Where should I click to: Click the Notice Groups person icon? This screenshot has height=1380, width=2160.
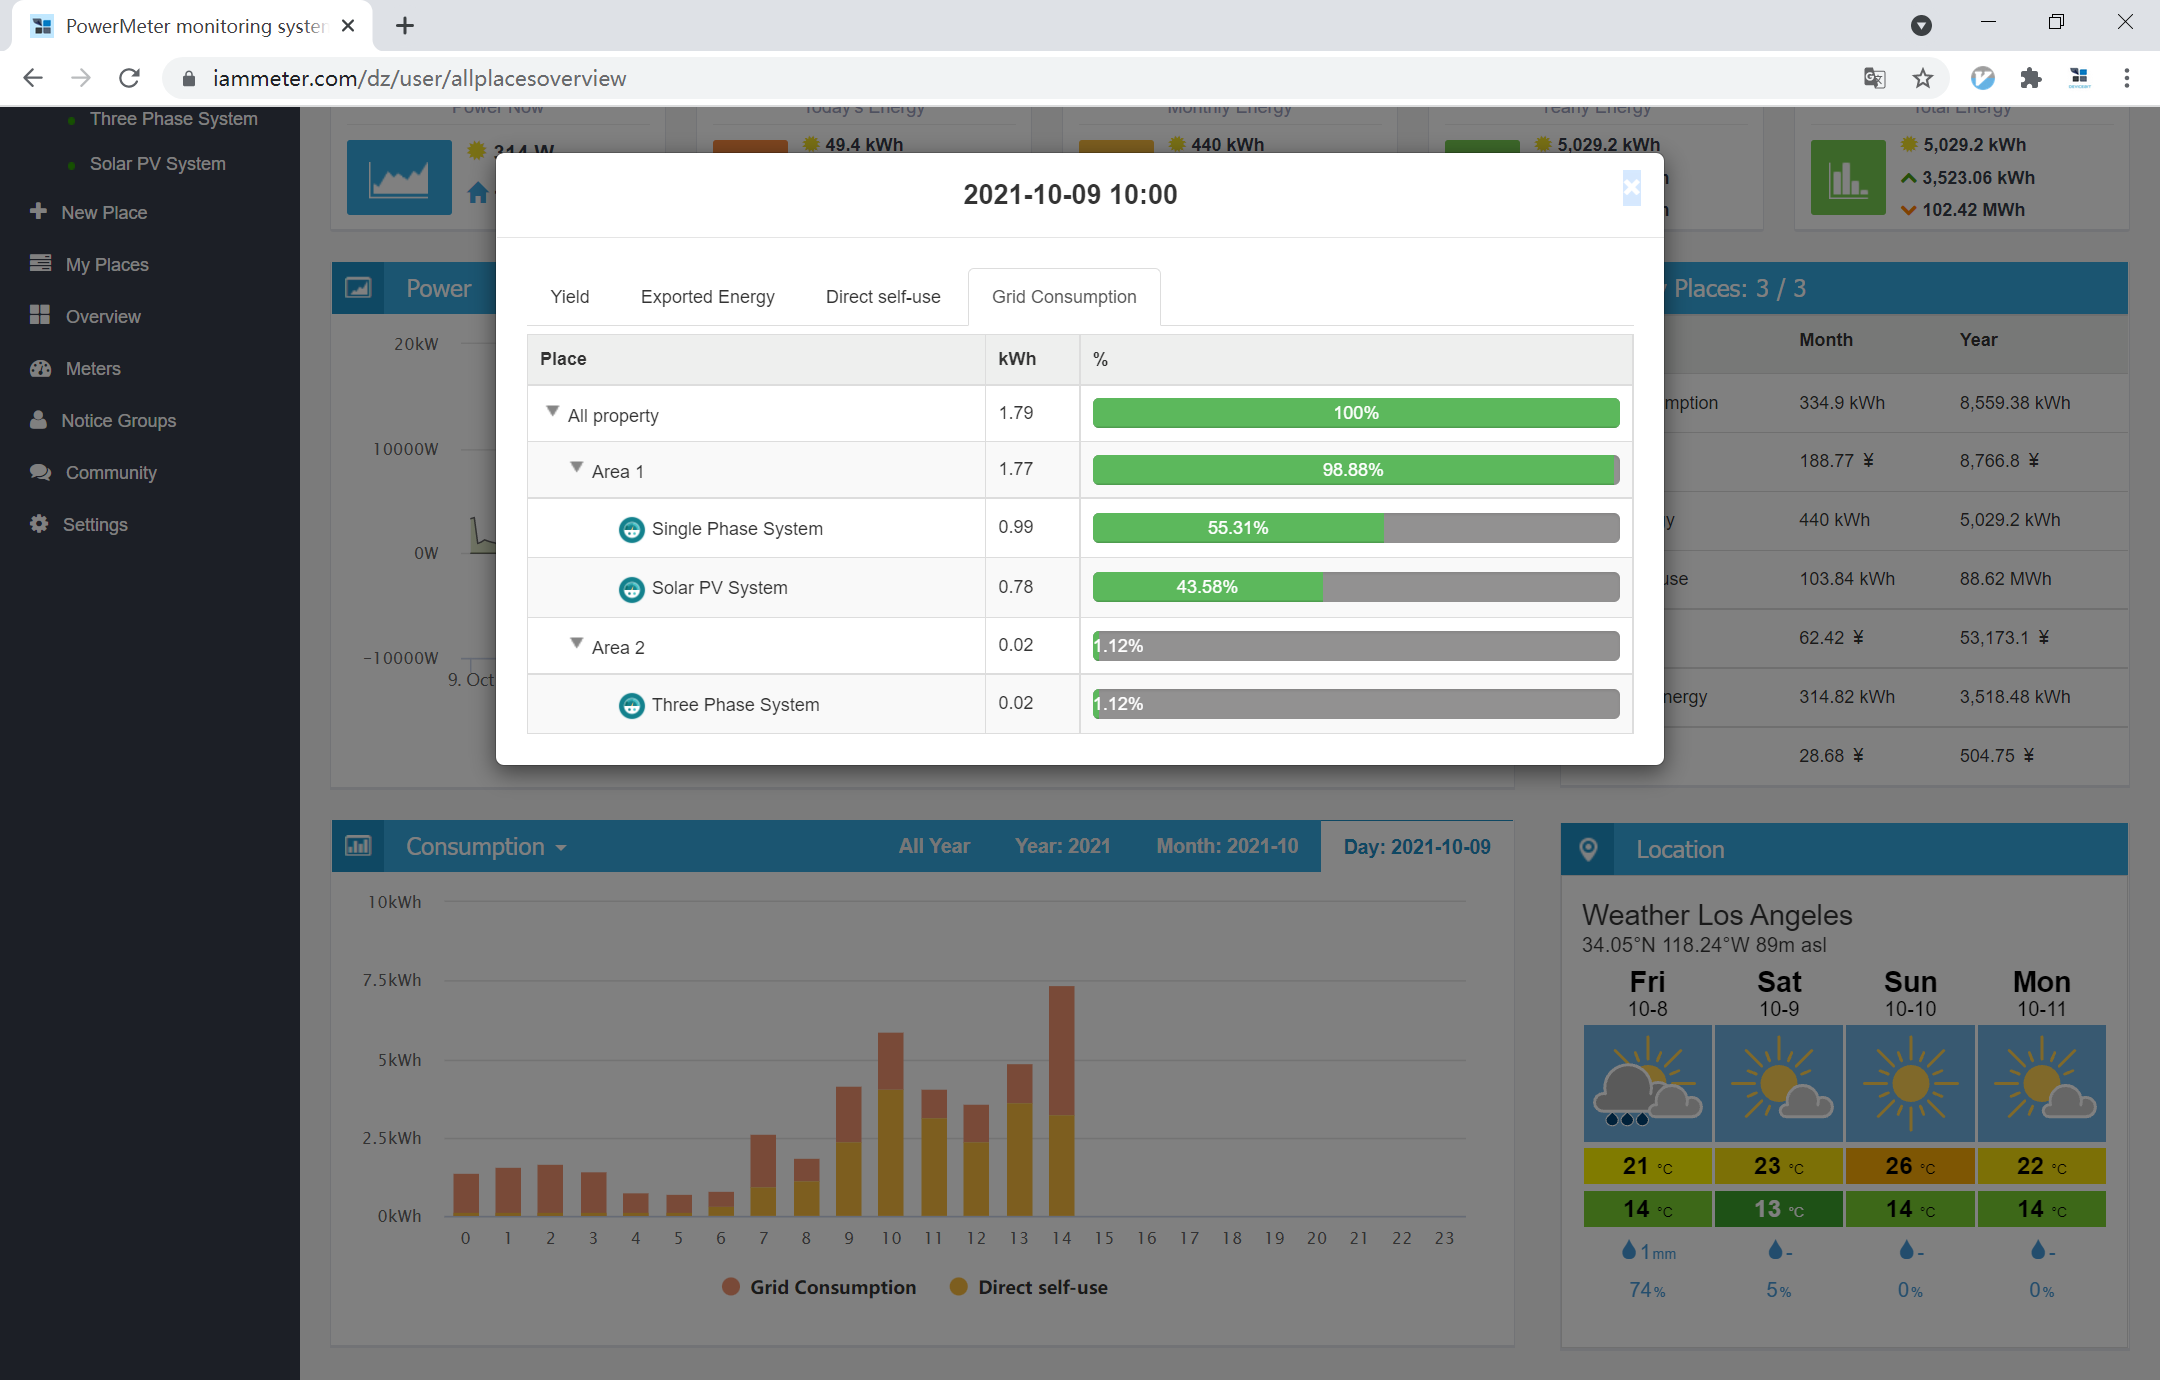pos(38,420)
